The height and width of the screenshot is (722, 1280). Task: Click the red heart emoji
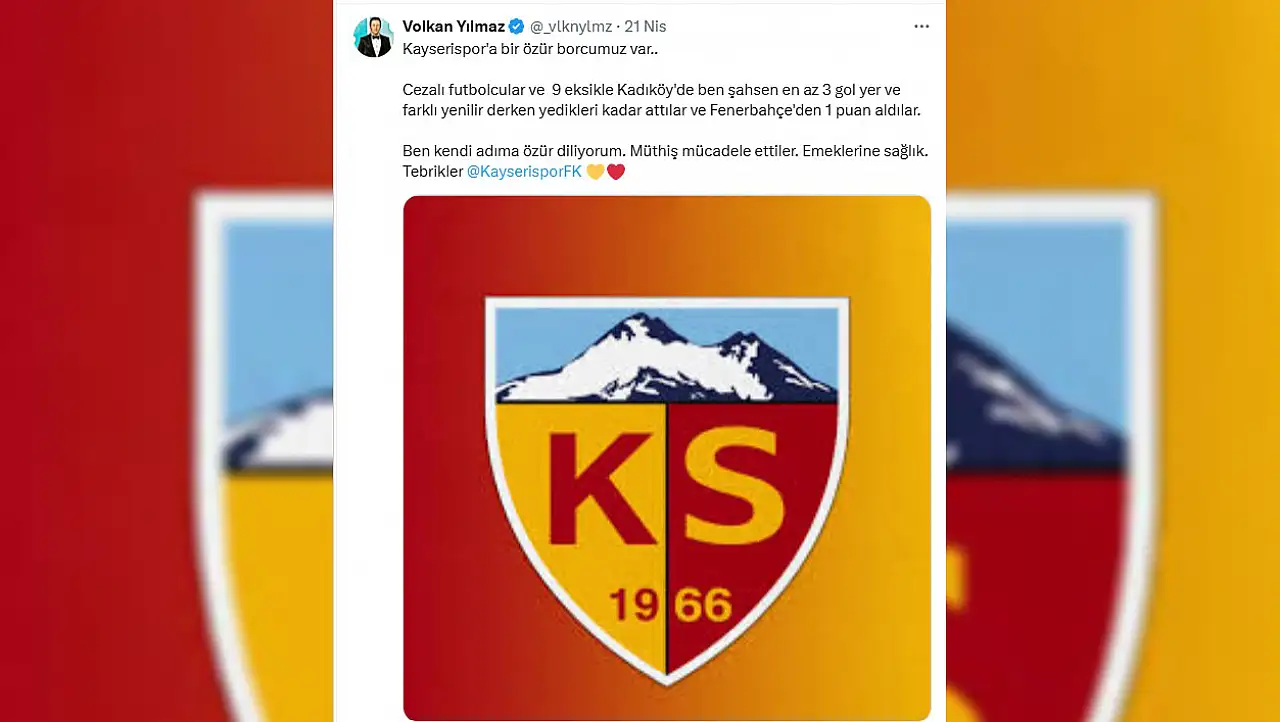pos(616,172)
